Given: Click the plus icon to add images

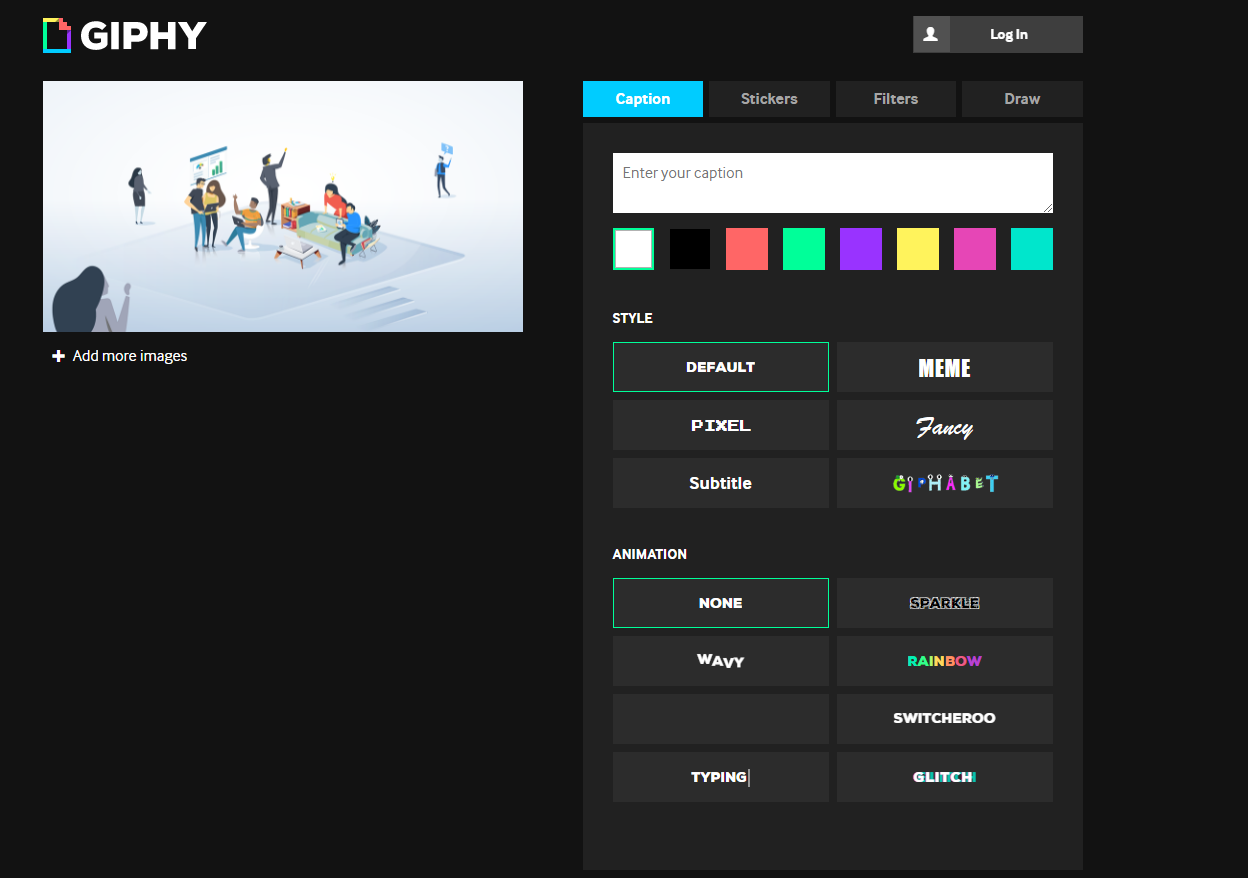Looking at the screenshot, I should point(59,356).
